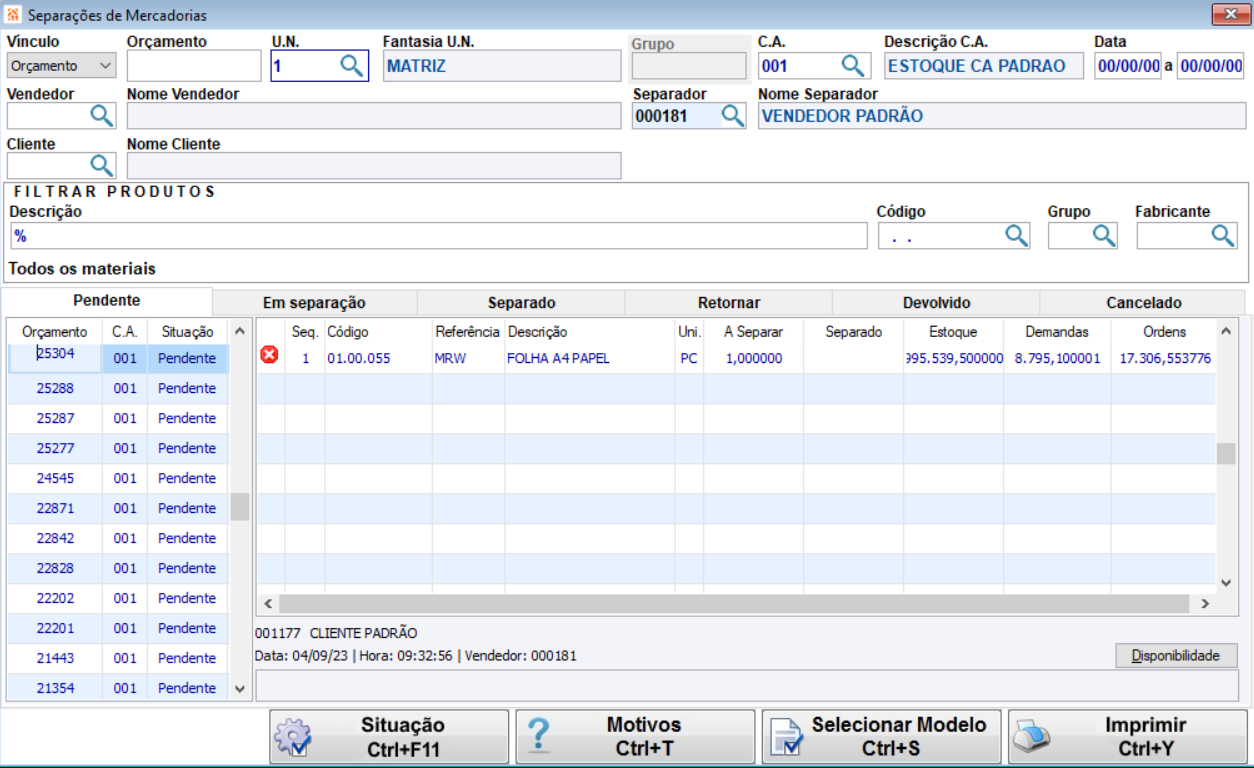1254x768 pixels.
Task: Open the Retornar tab
Action: tap(729, 303)
